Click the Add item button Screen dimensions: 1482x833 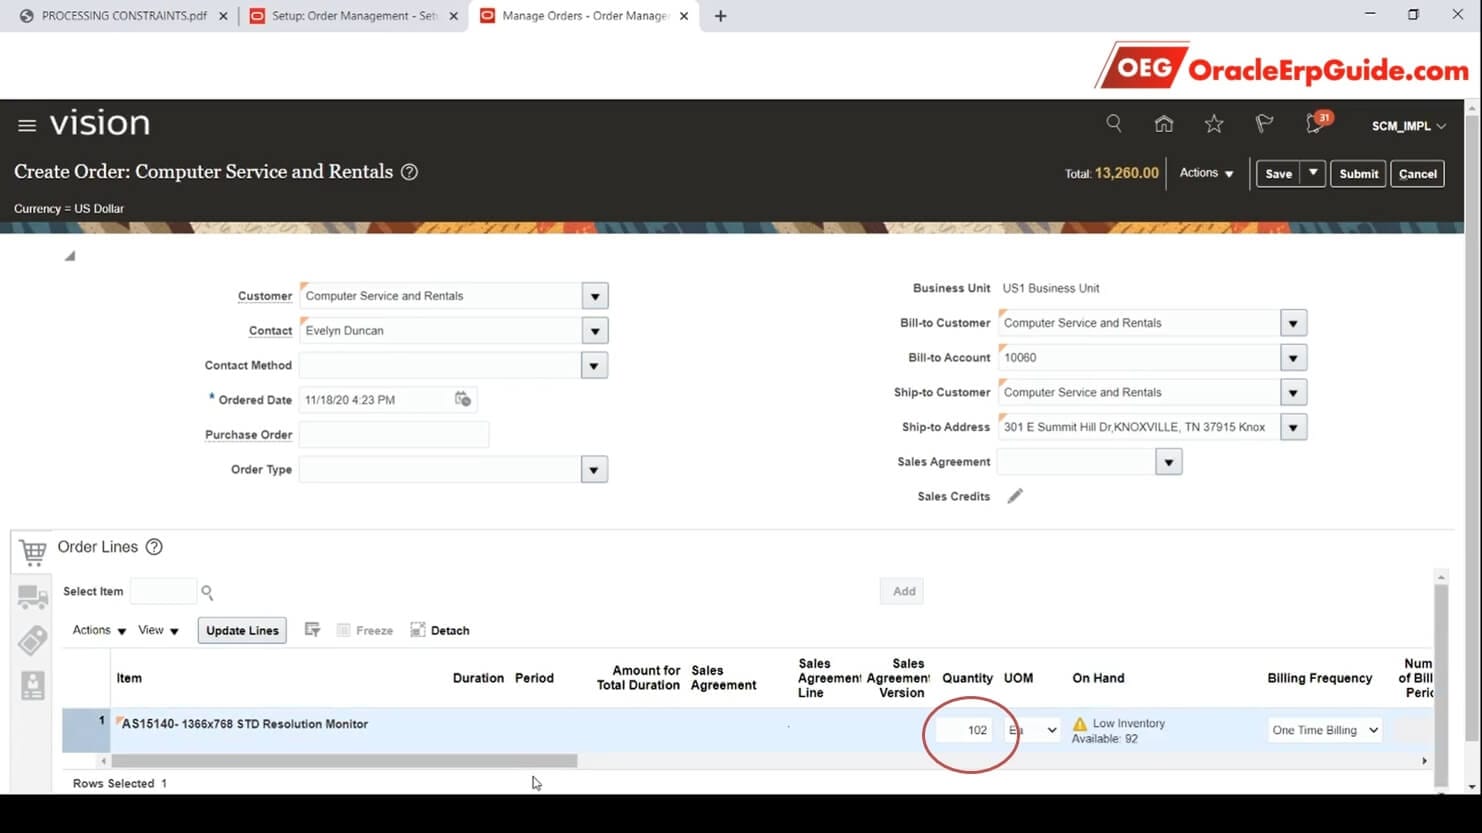(x=904, y=591)
